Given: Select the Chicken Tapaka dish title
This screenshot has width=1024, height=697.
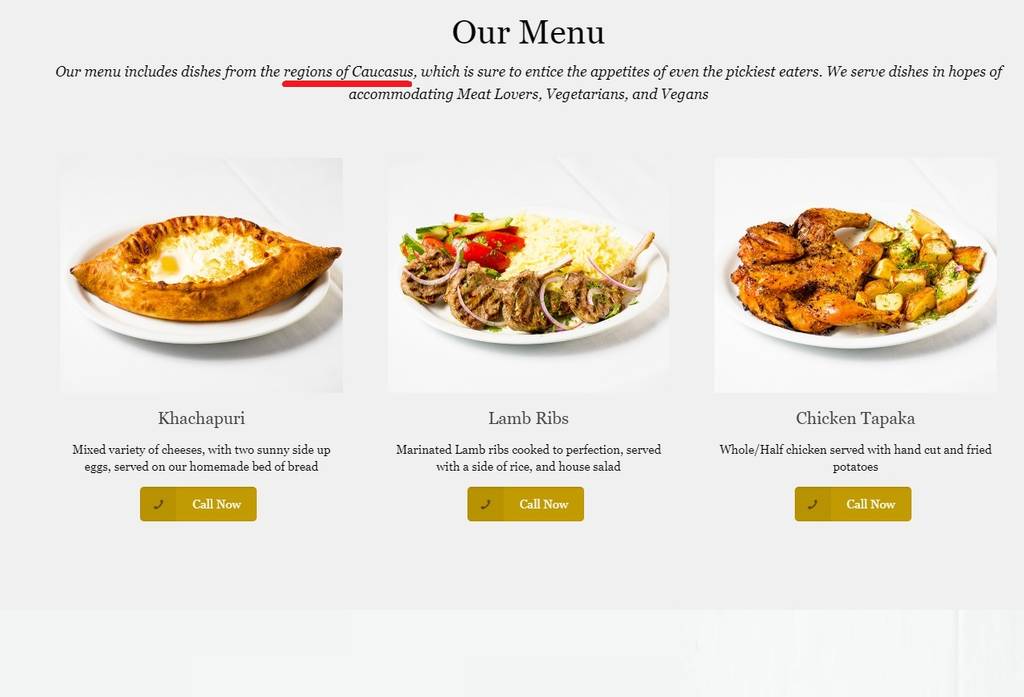Looking at the screenshot, I should (855, 418).
